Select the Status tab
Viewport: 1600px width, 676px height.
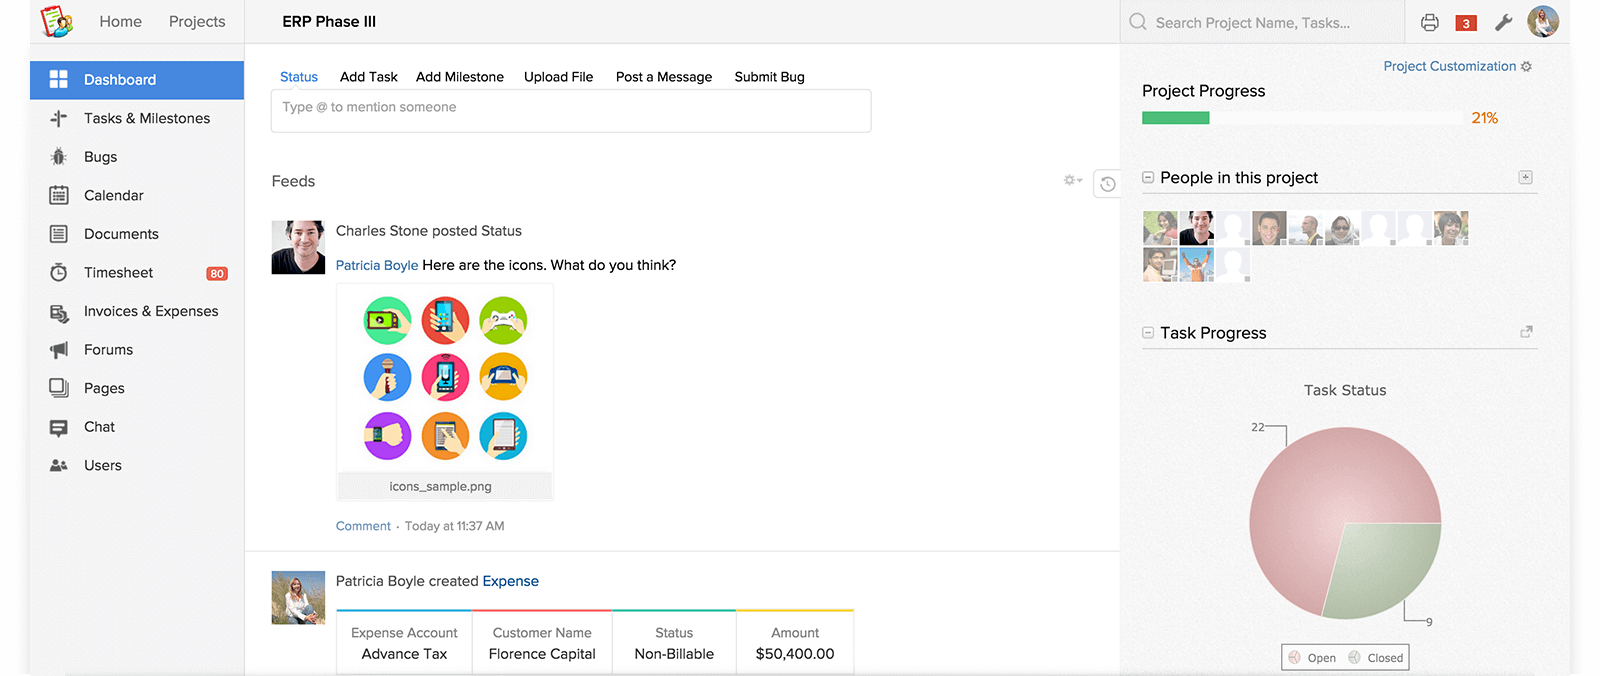point(299,77)
